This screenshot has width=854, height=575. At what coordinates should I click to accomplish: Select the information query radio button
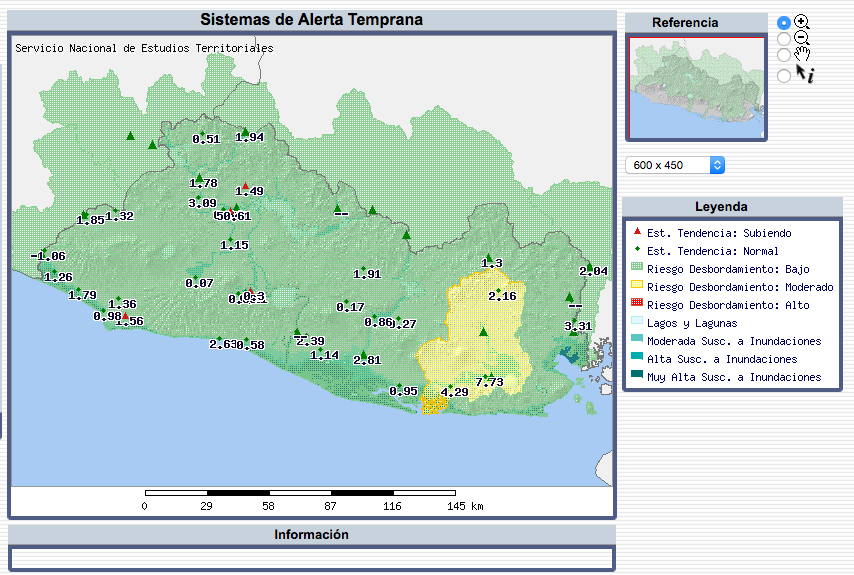tap(784, 74)
